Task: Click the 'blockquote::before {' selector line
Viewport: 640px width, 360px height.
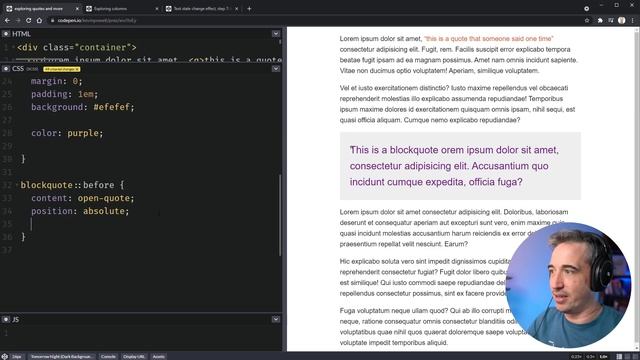Action: pyautogui.click(x=72, y=185)
